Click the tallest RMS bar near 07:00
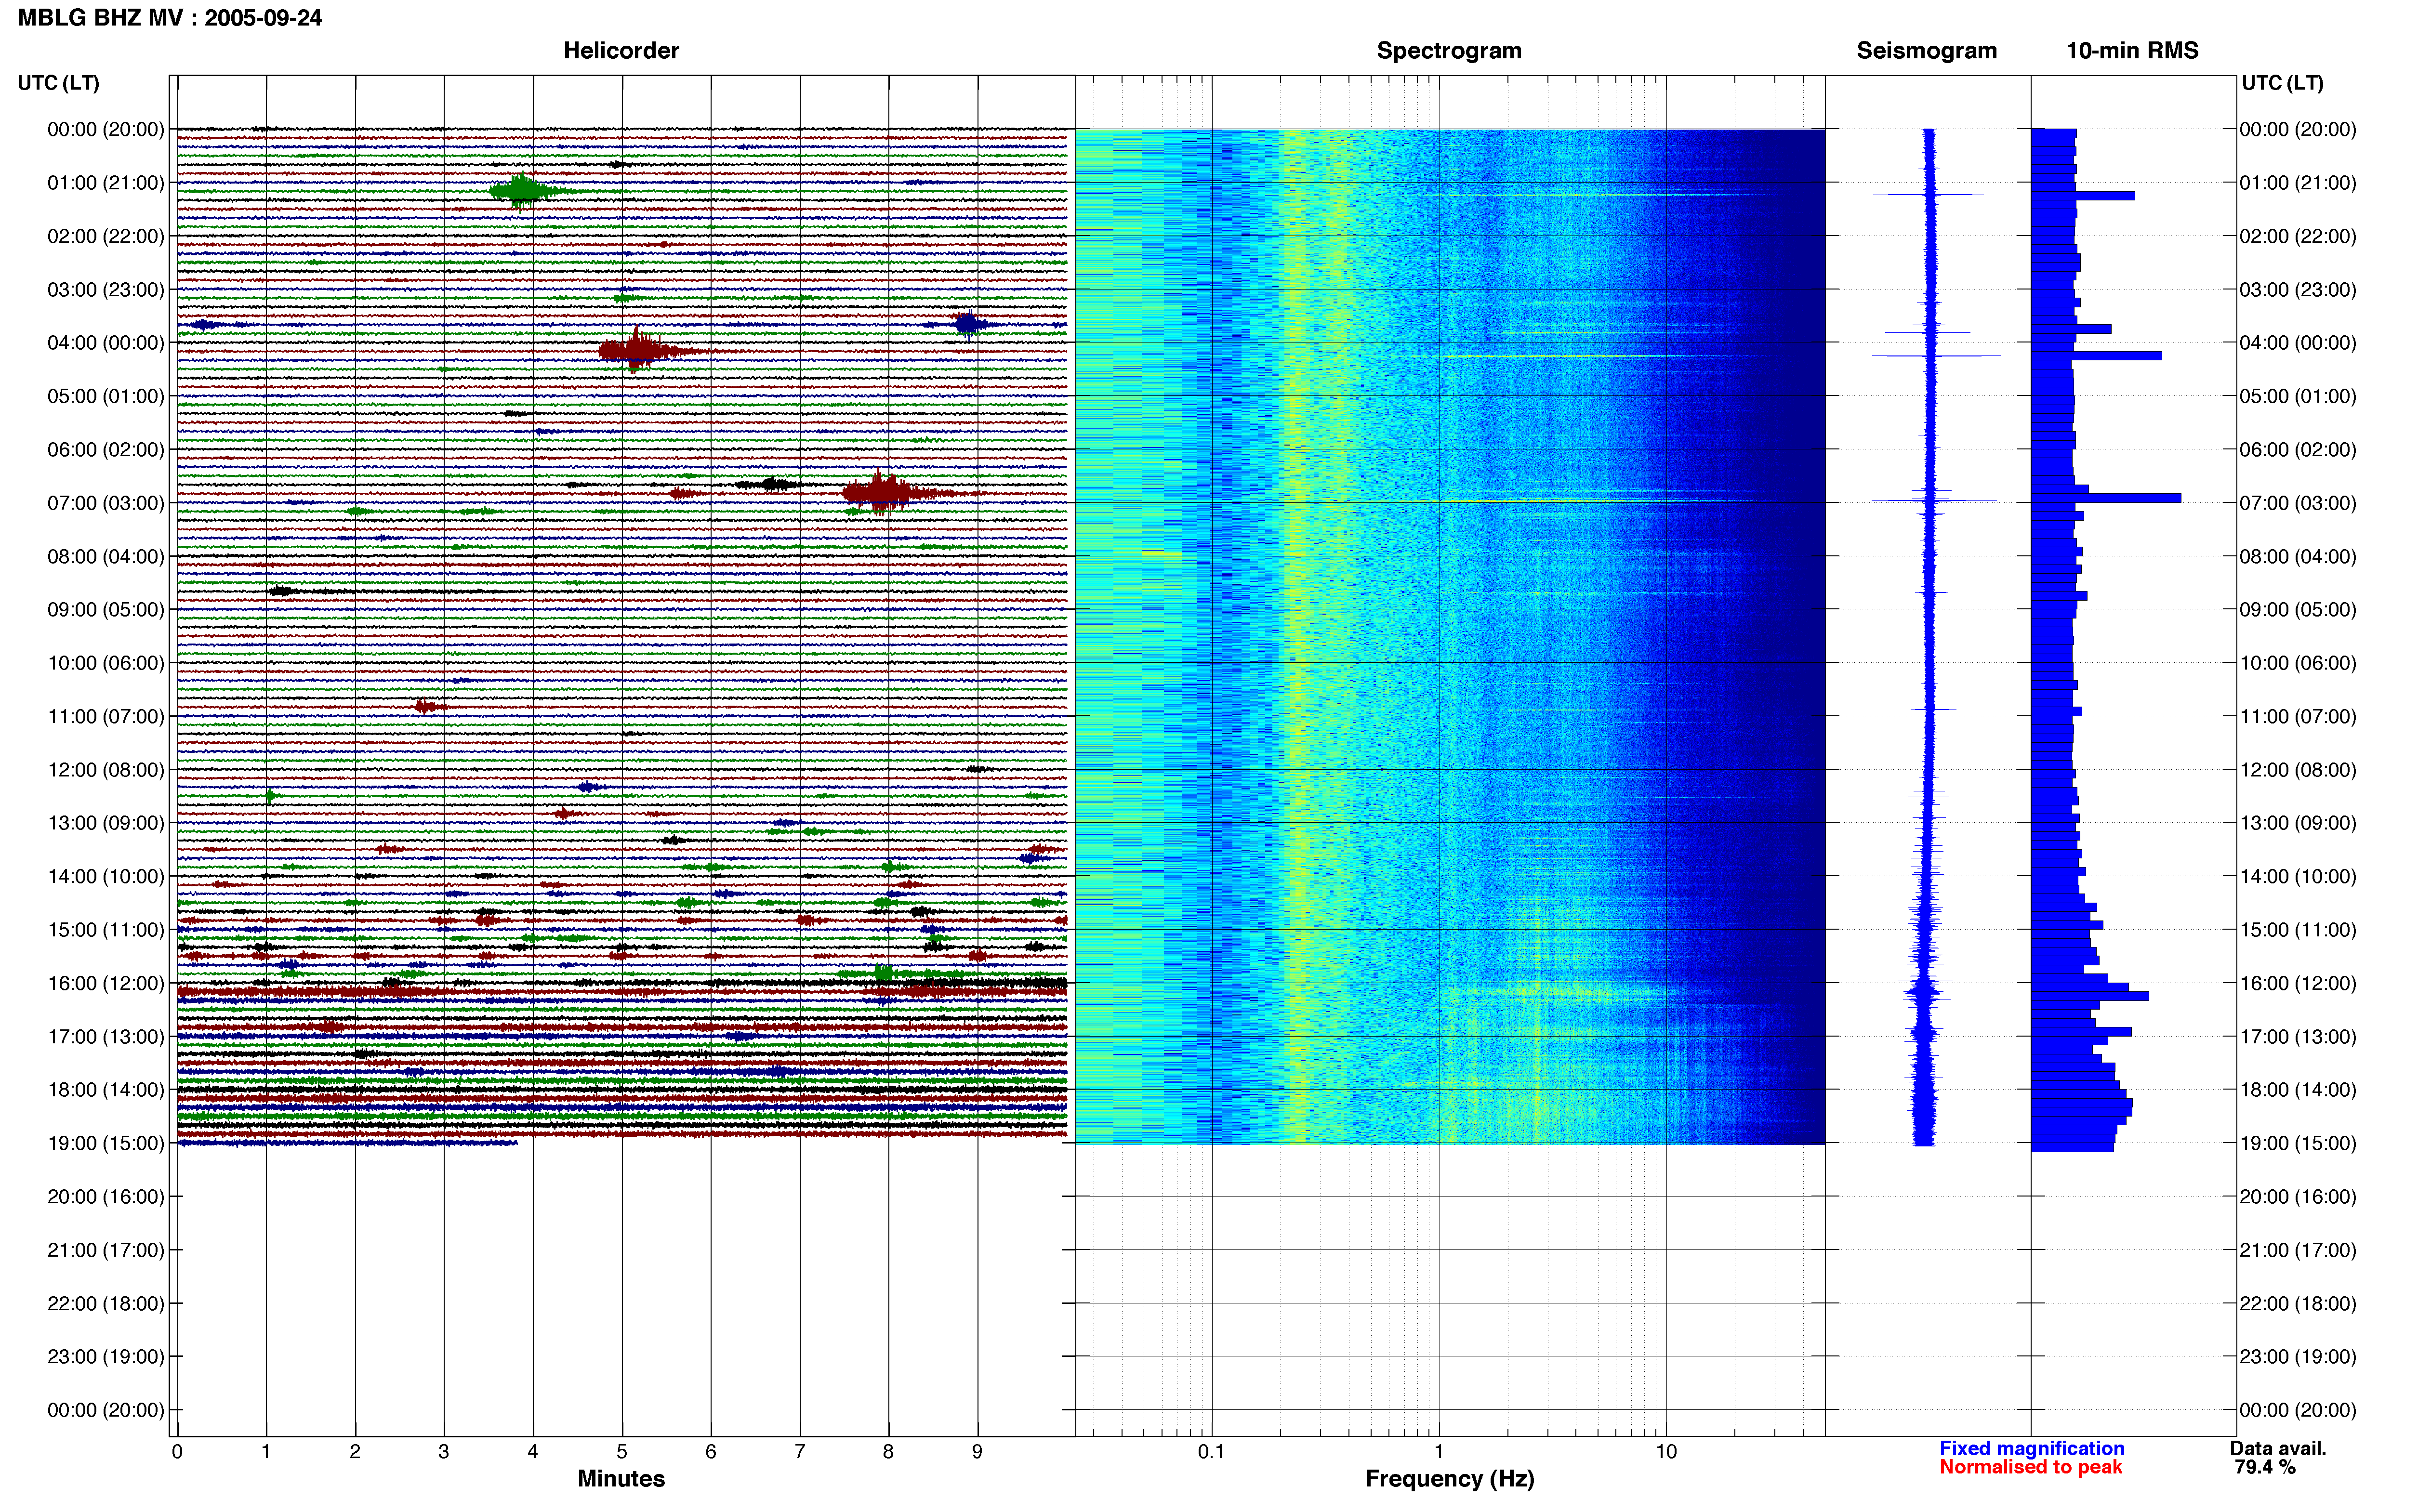 2106,498
